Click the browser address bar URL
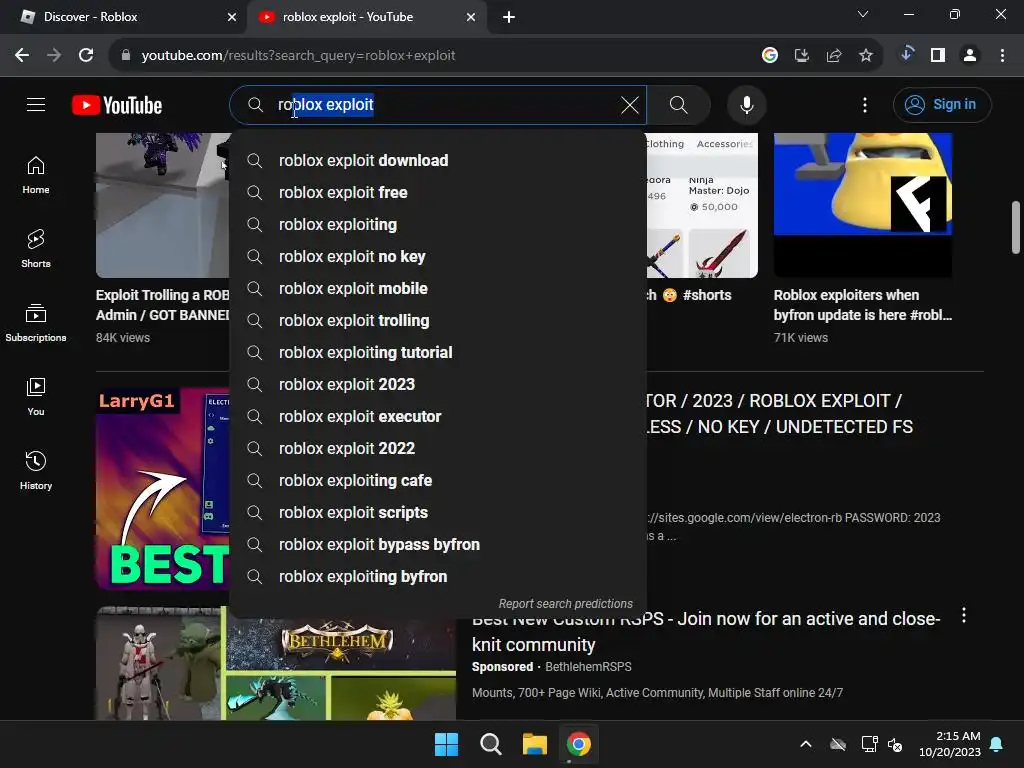The width and height of the screenshot is (1024, 768). click(298, 56)
